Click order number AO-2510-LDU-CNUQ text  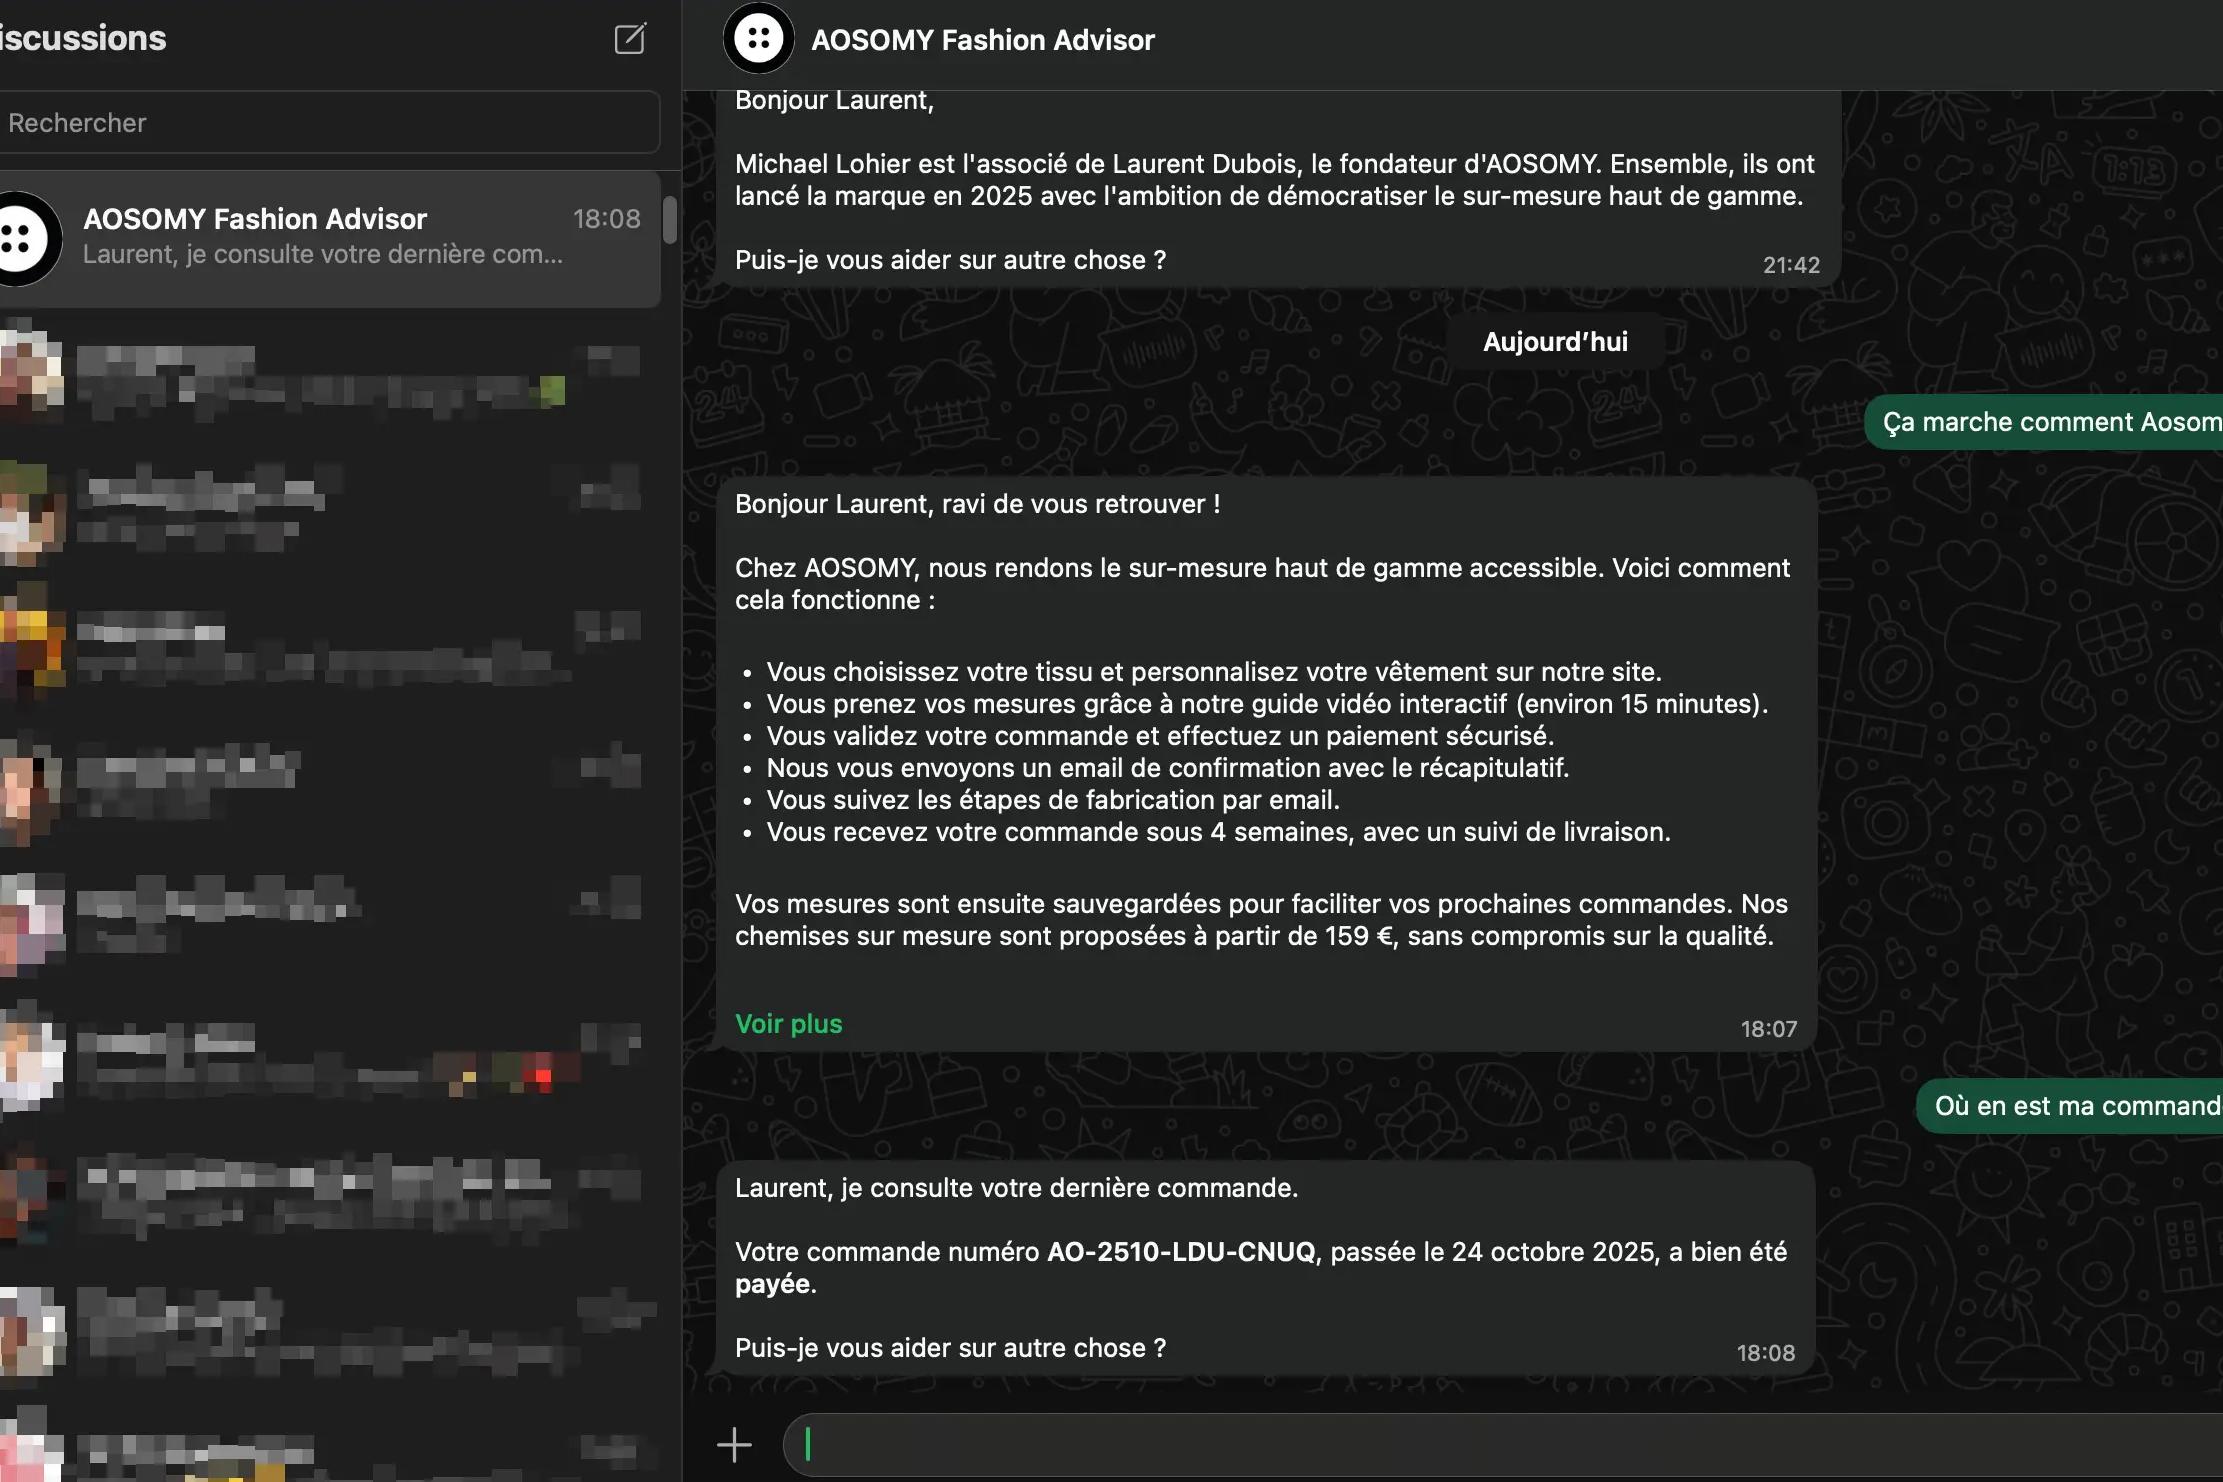[1181, 1252]
